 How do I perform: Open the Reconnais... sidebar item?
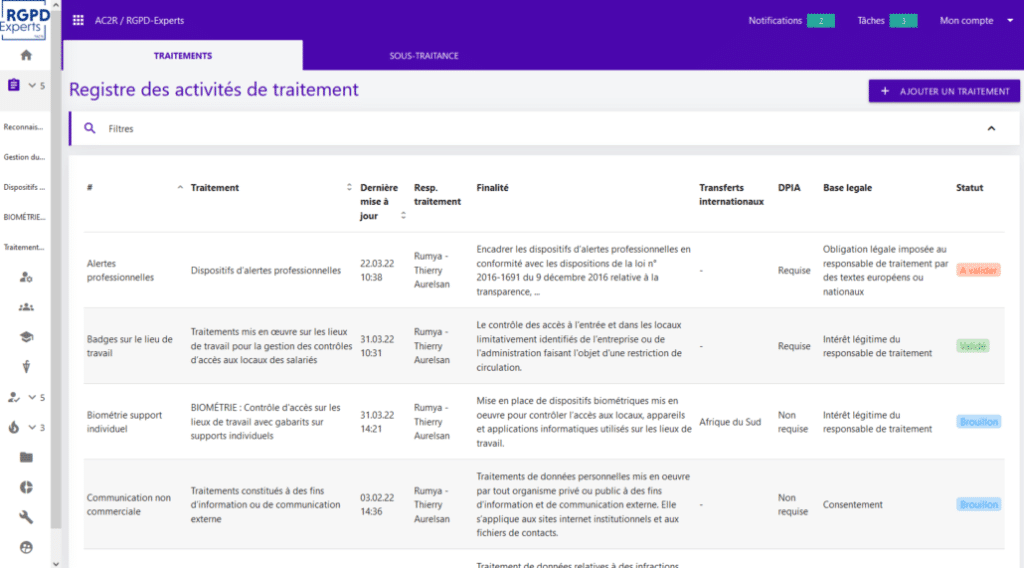point(24,127)
